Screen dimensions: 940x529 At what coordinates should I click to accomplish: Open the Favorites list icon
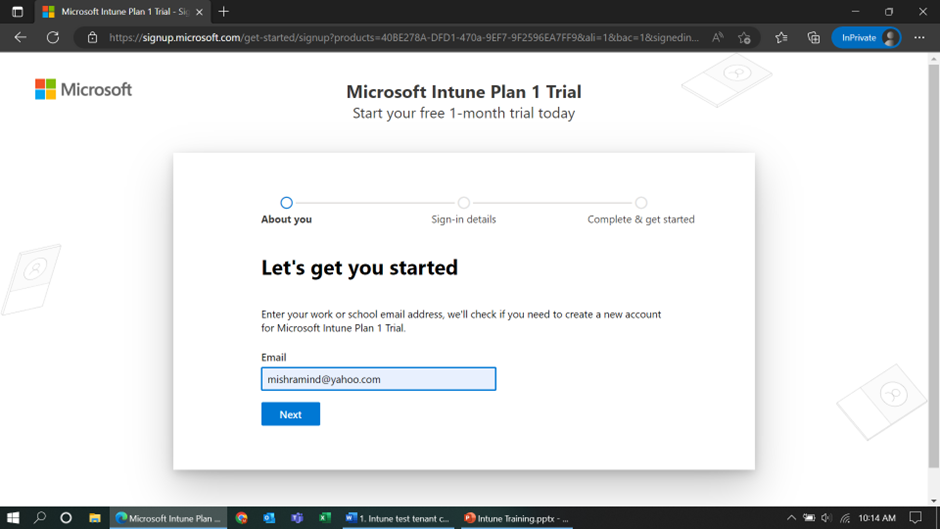click(x=781, y=38)
